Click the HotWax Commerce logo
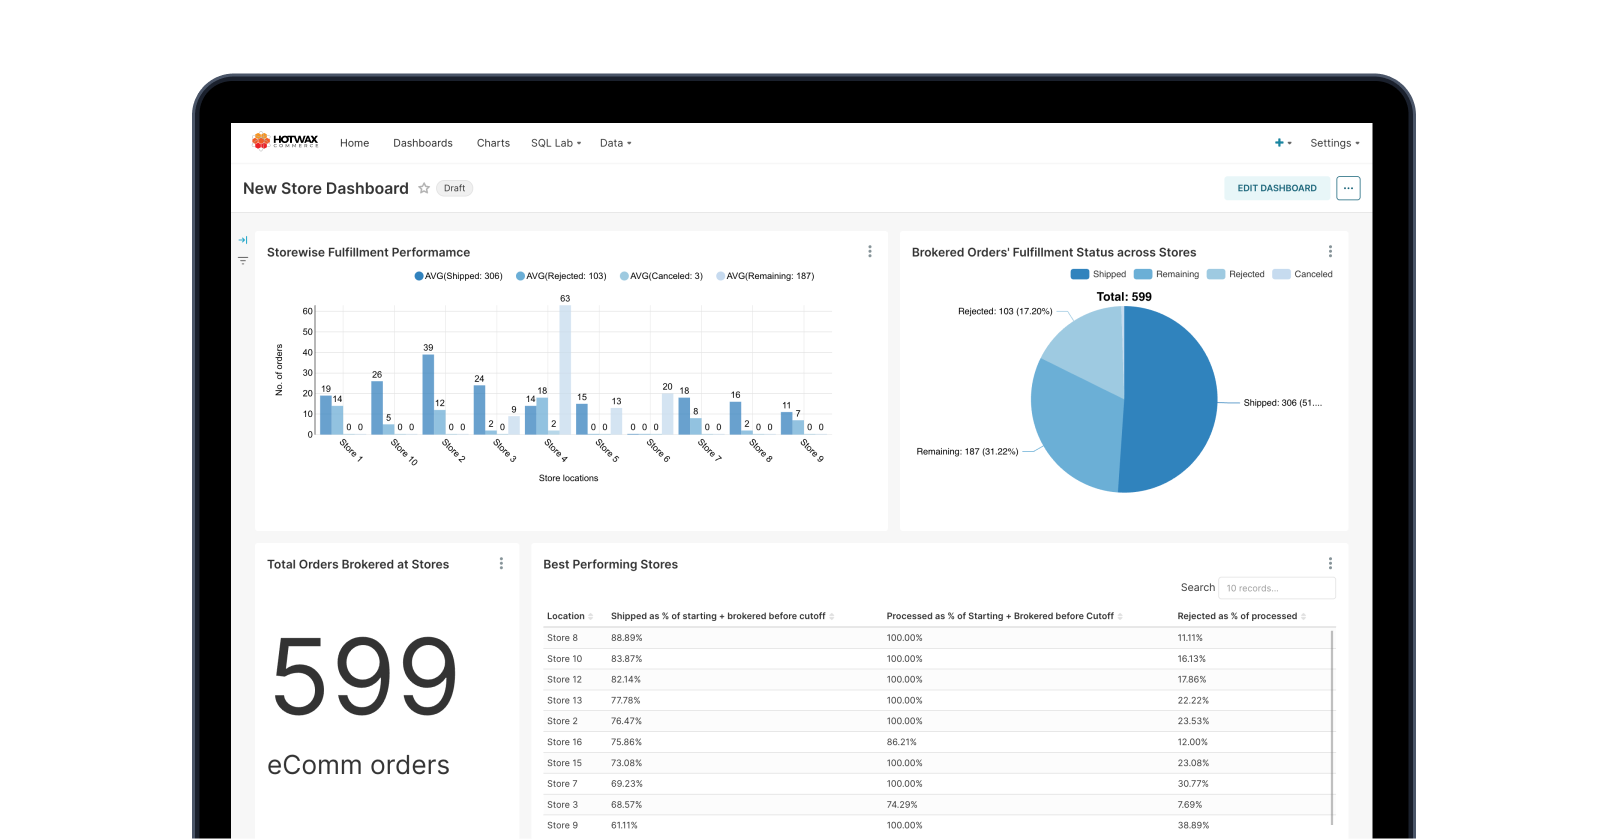Image resolution: width=1602 pixels, height=839 pixels. pyautogui.click(x=285, y=142)
